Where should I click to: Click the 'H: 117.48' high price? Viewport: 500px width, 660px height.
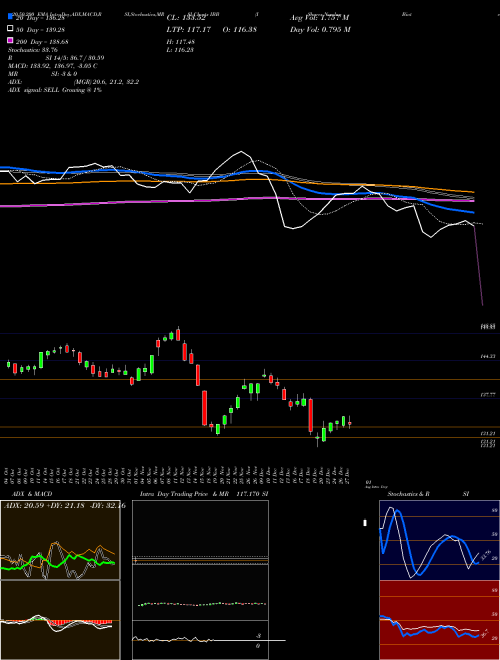pyautogui.click(x=181, y=42)
